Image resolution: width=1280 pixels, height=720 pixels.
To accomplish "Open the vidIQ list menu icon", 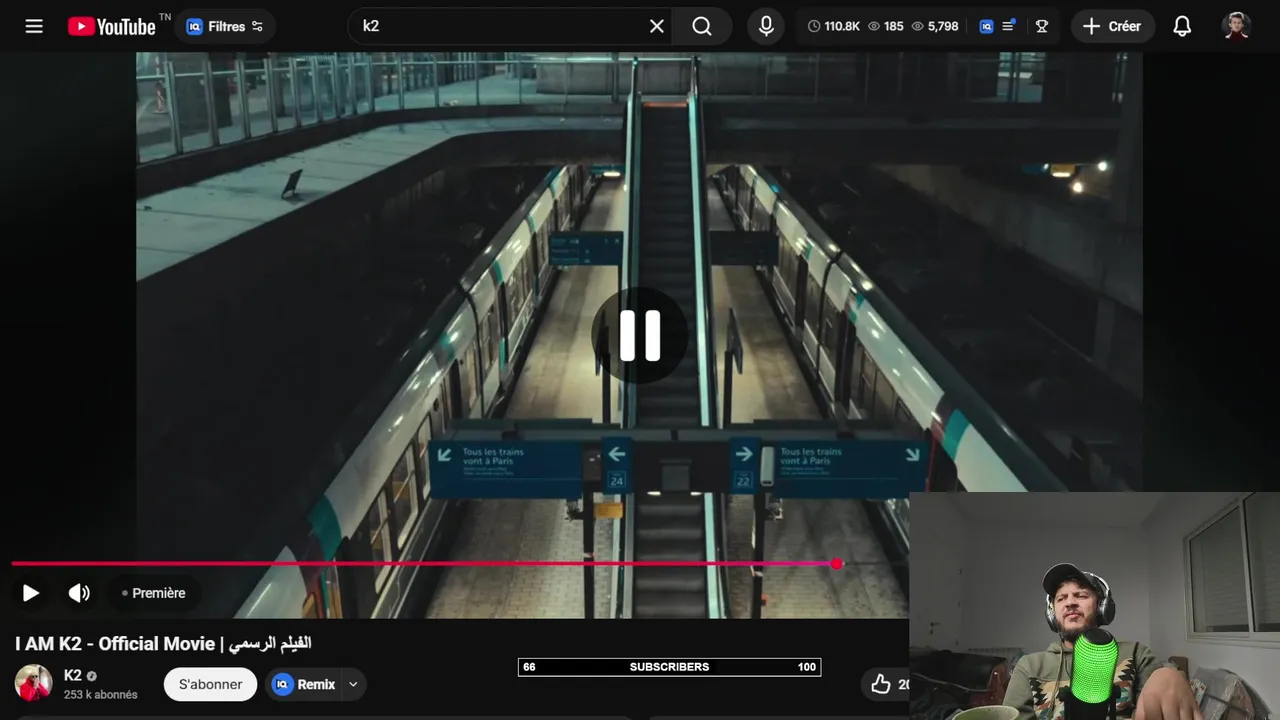I will [x=1009, y=26].
